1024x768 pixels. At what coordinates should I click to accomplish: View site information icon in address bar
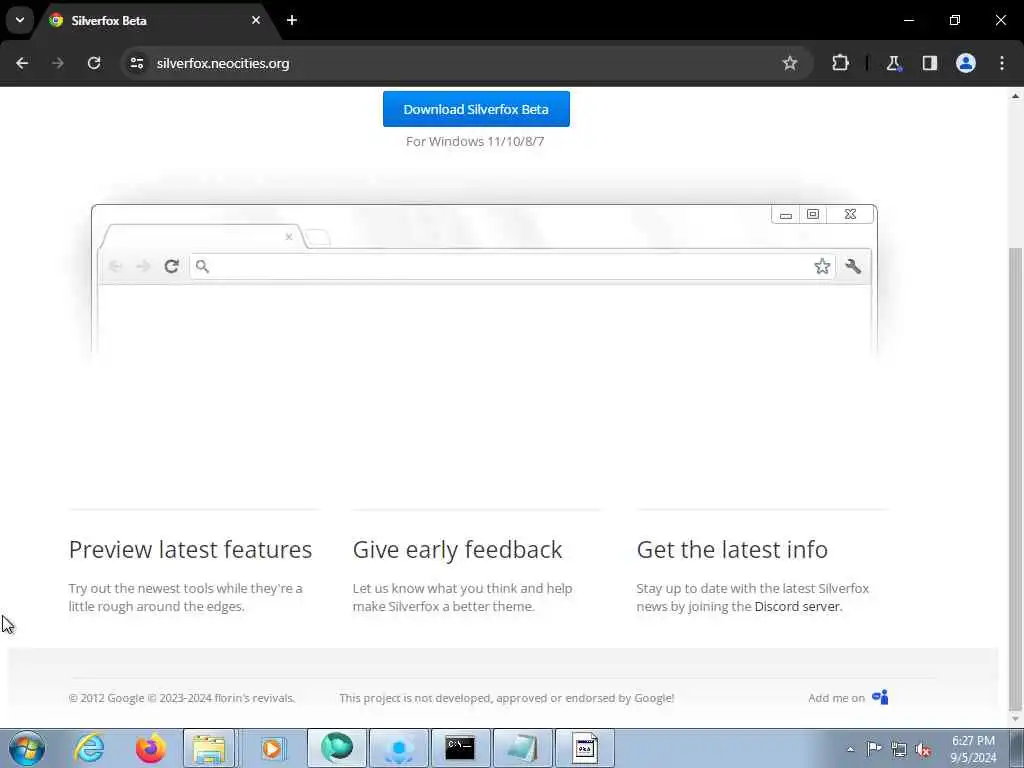point(136,63)
